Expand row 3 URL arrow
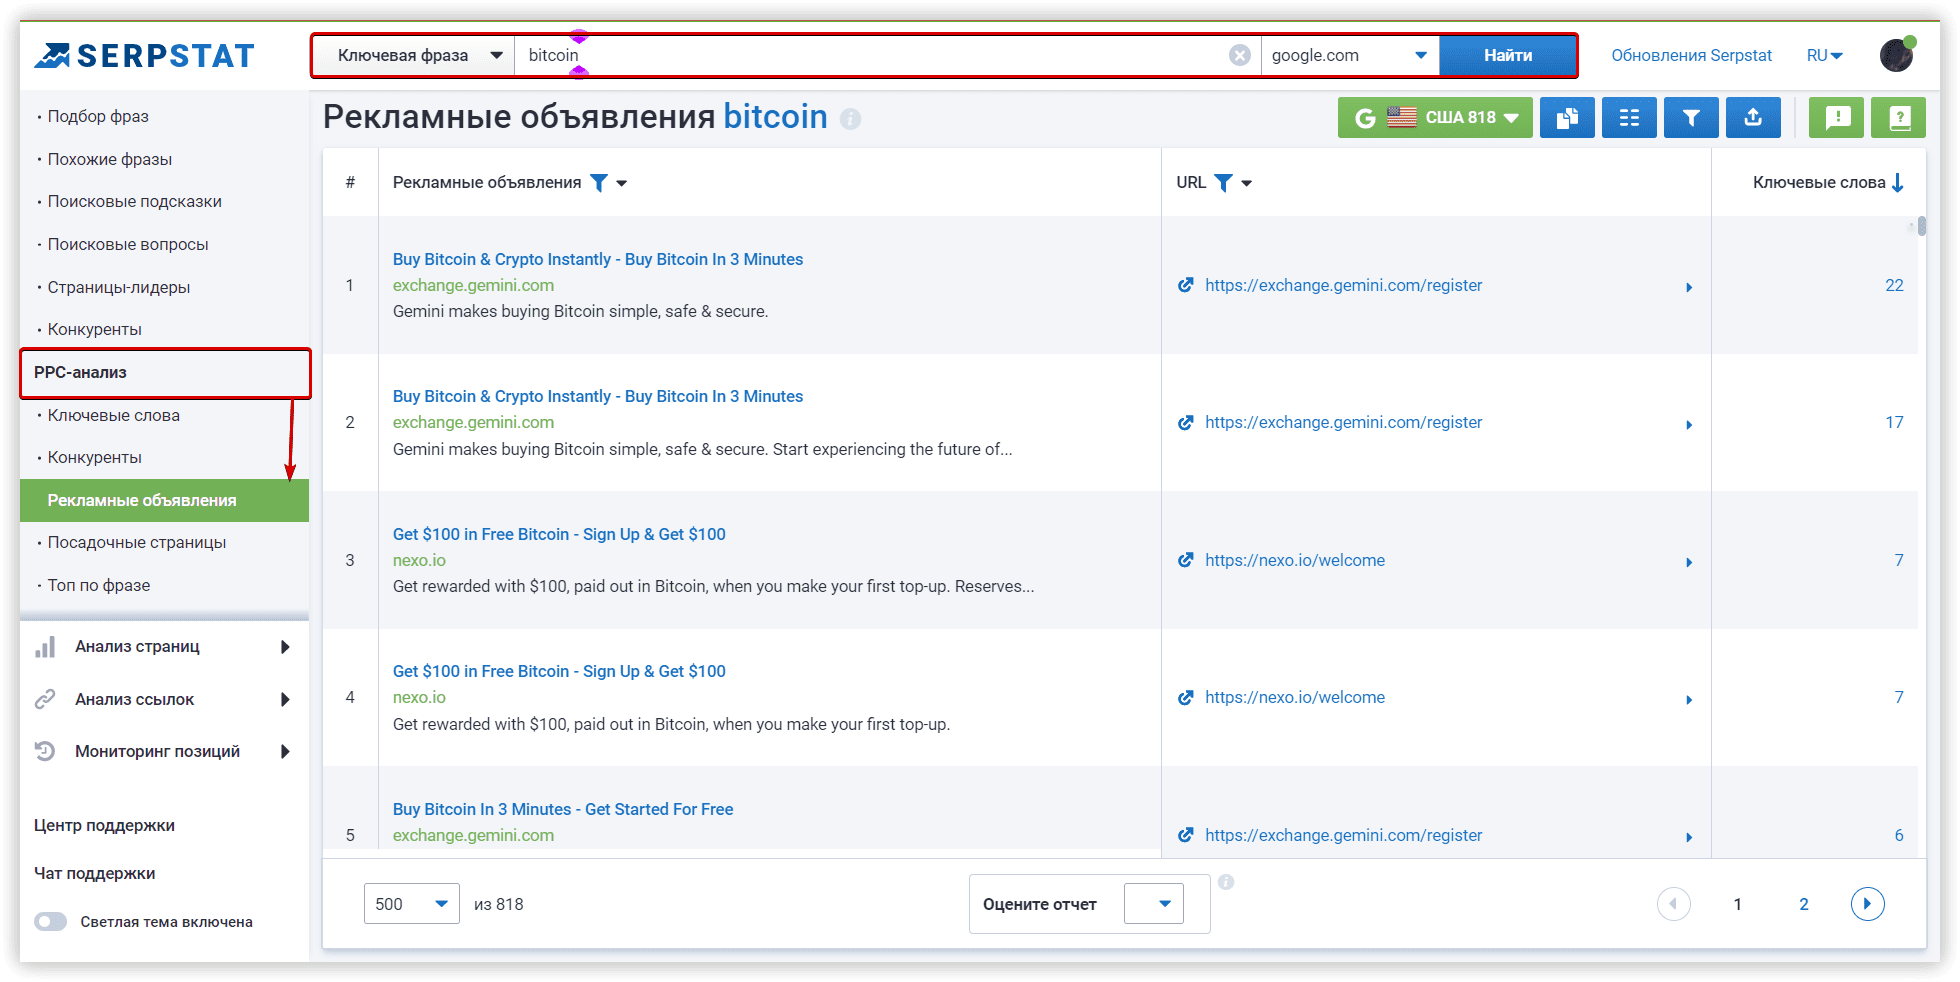Image resolution: width=1960 pixels, height=982 pixels. click(x=1689, y=562)
